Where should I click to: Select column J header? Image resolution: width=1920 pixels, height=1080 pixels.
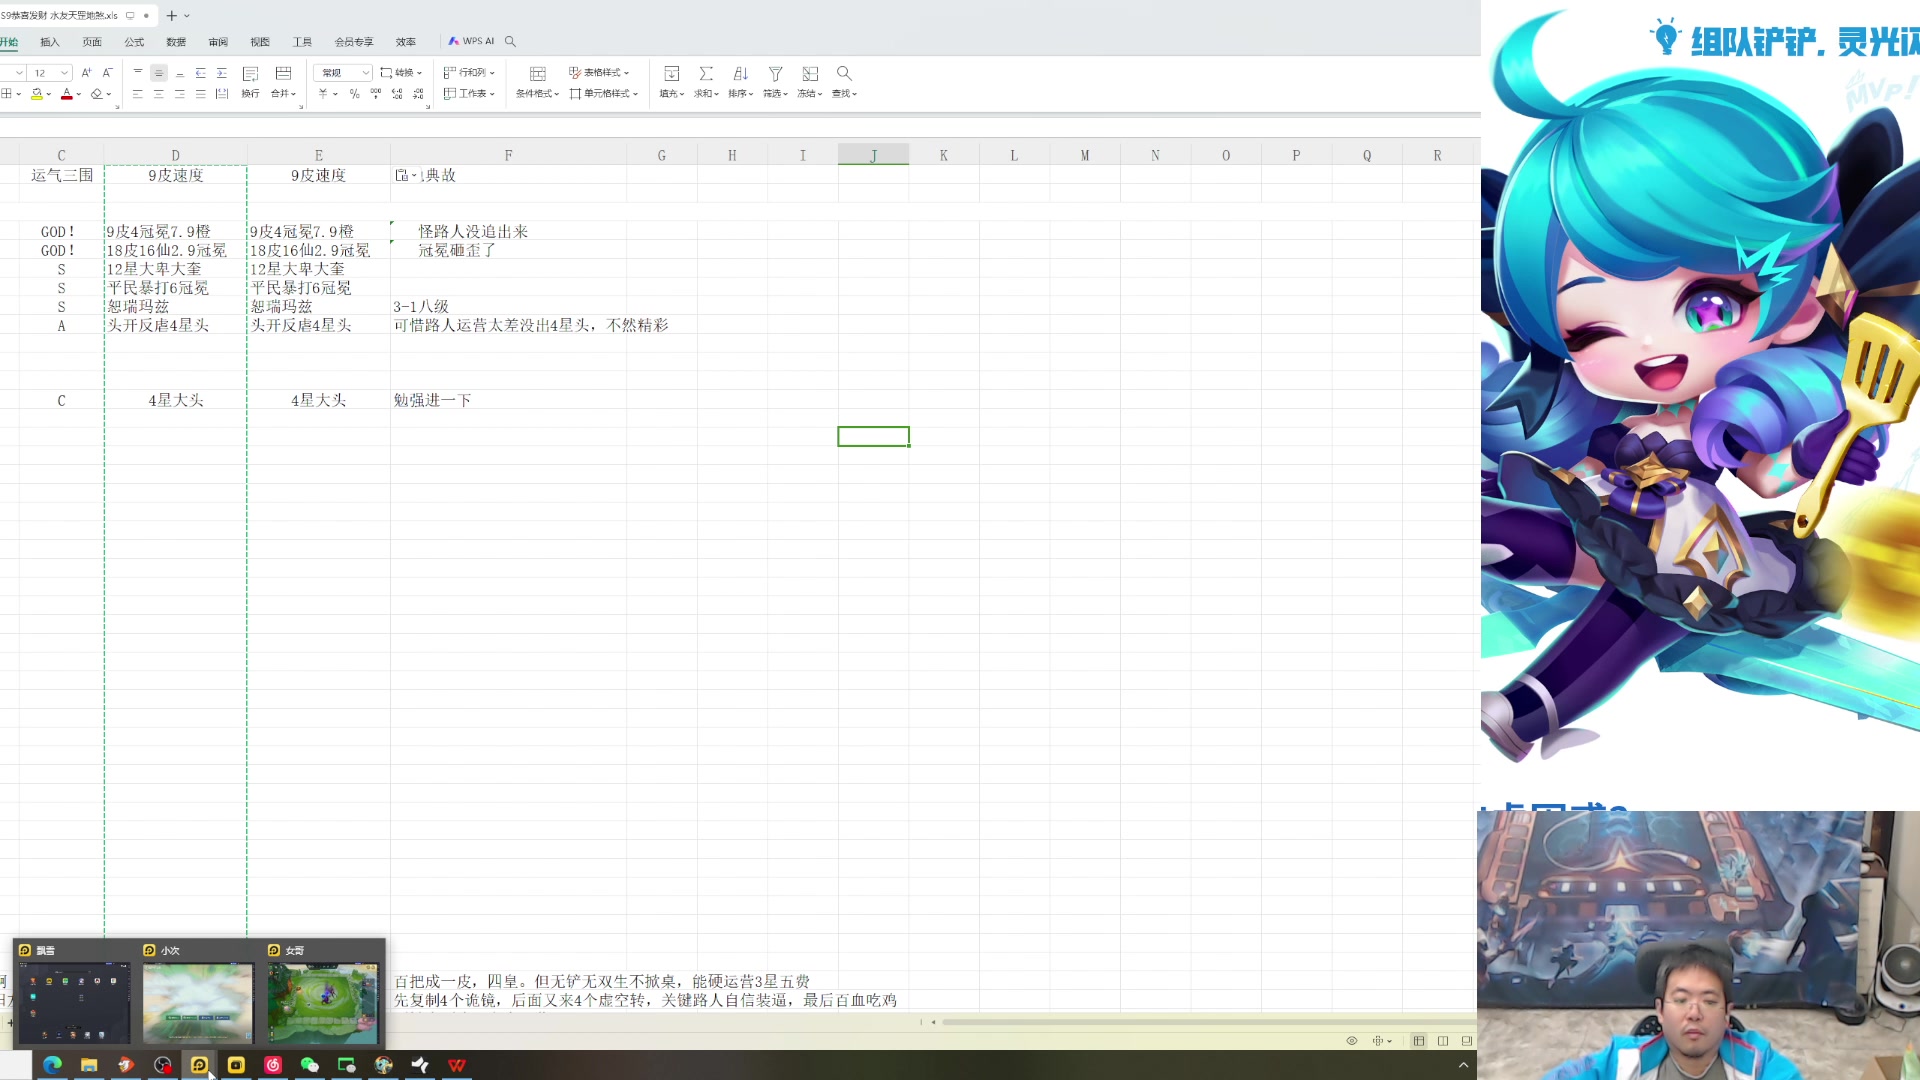tap(873, 155)
